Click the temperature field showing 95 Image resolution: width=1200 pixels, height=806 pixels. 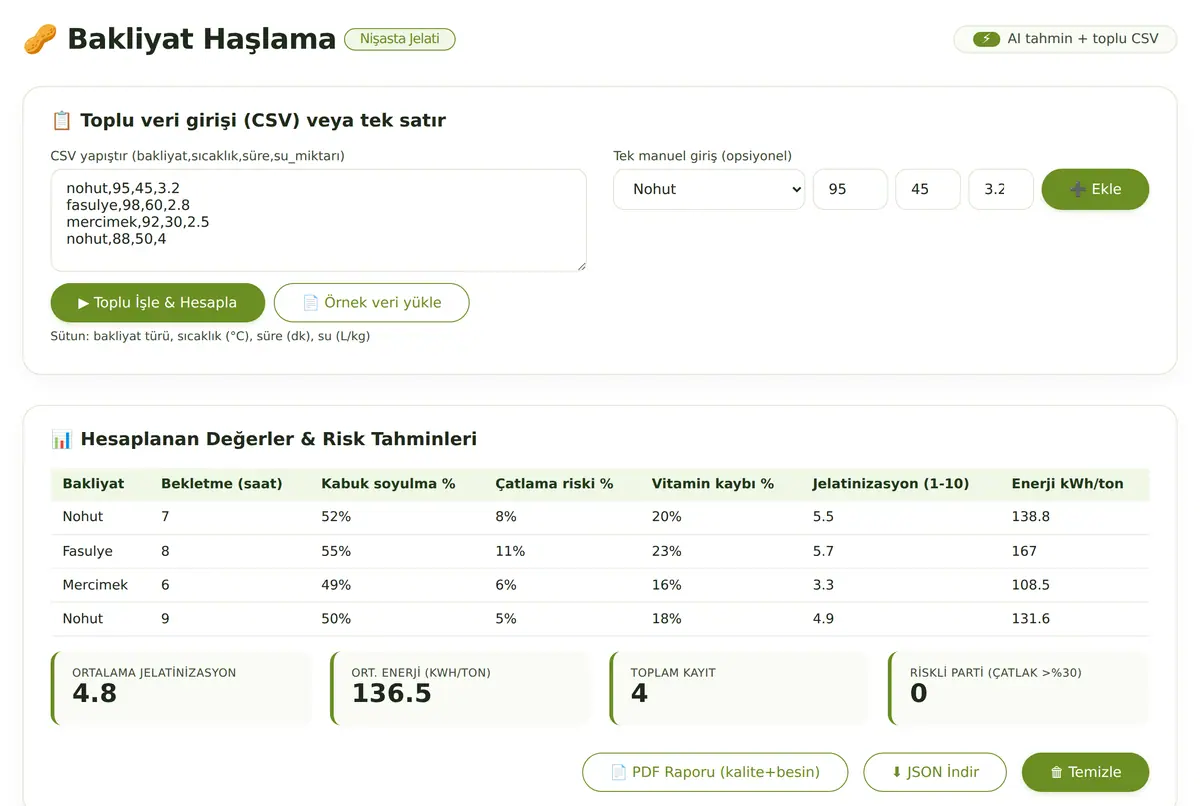[850, 189]
